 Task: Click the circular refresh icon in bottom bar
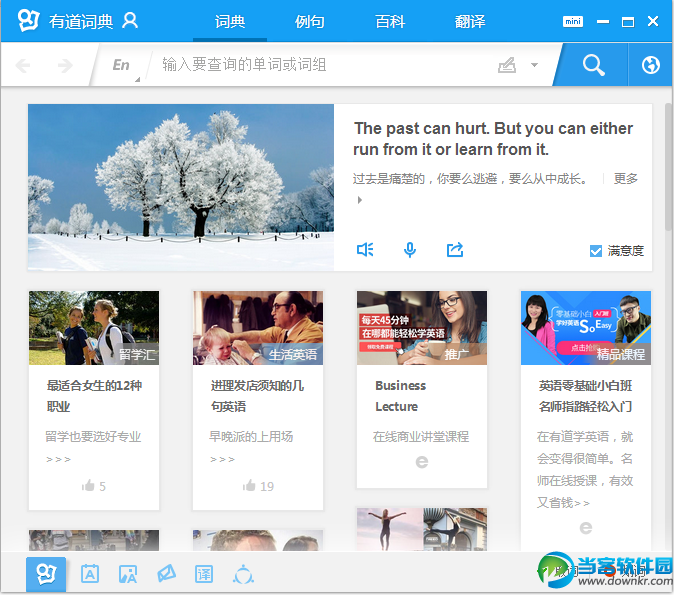pyautogui.click(x=243, y=574)
